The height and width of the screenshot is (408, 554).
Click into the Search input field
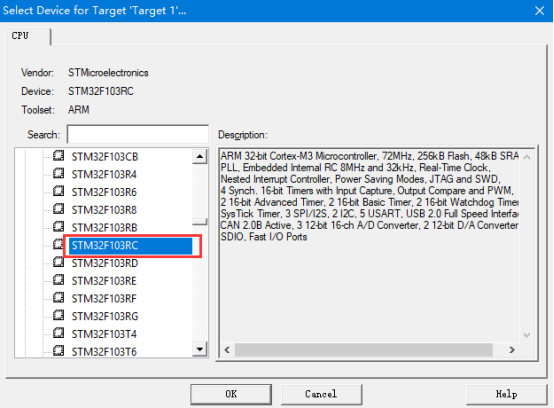click(x=138, y=134)
